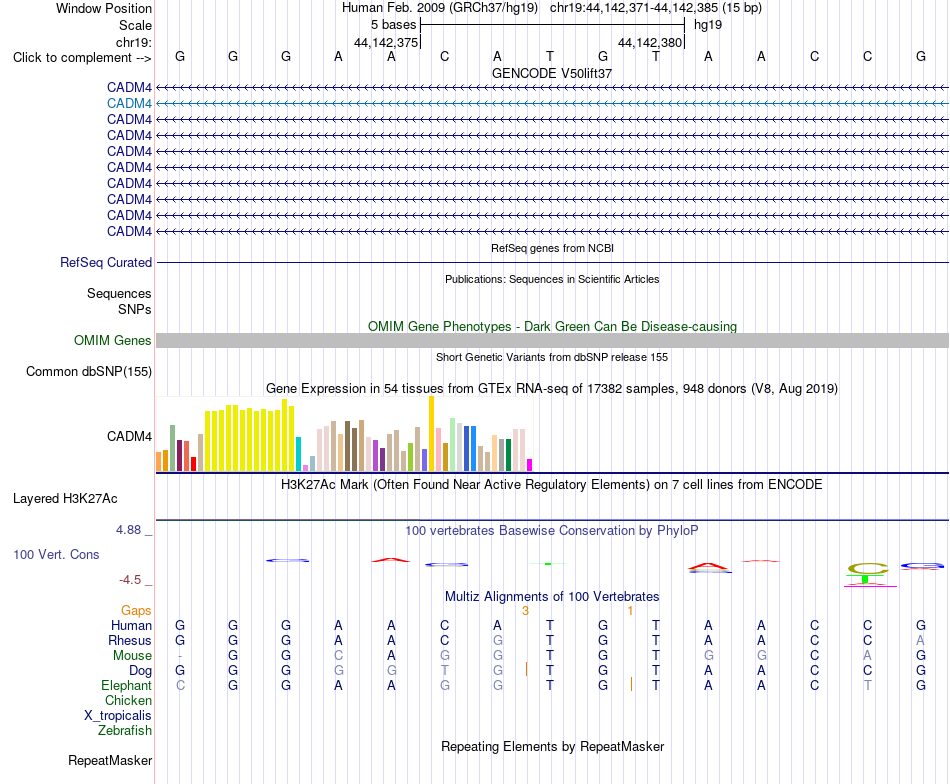Screen dimensions: 950x784
Task: Click the tallest gold bar in GTEx chart
Action: point(431,434)
